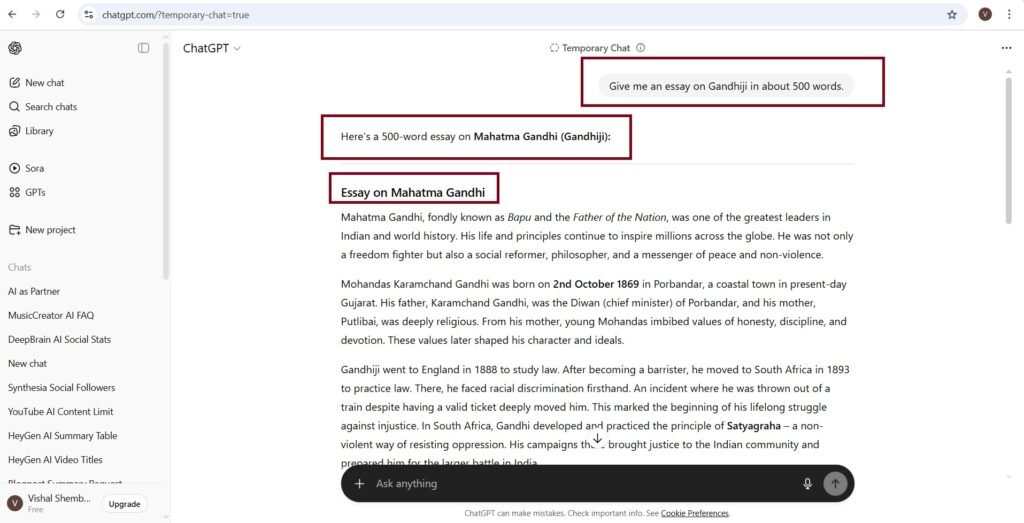This screenshot has width=1024, height=523.
Task: Click the Temporary Chat info icon
Action: coord(641,48)
